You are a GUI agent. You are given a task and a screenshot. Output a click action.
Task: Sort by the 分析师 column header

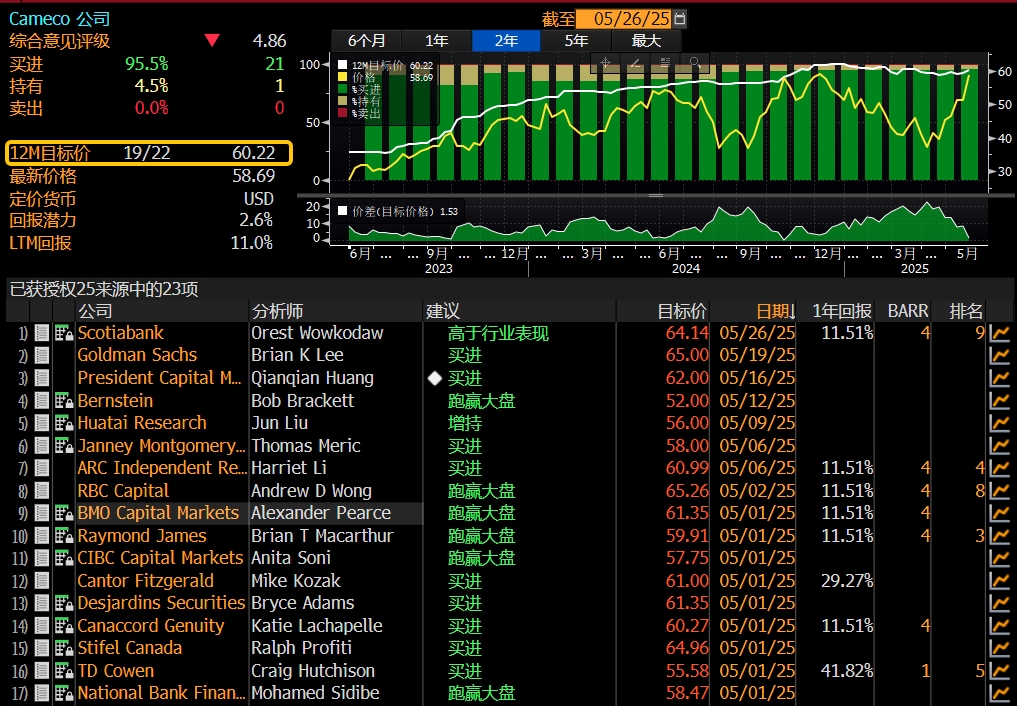[x=277, y=311]
